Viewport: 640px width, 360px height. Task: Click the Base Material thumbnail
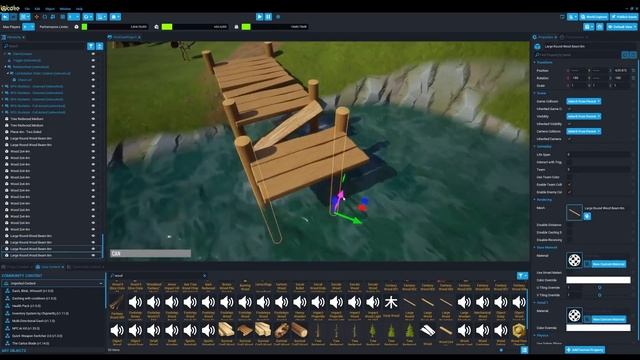(x=574, y=260)
